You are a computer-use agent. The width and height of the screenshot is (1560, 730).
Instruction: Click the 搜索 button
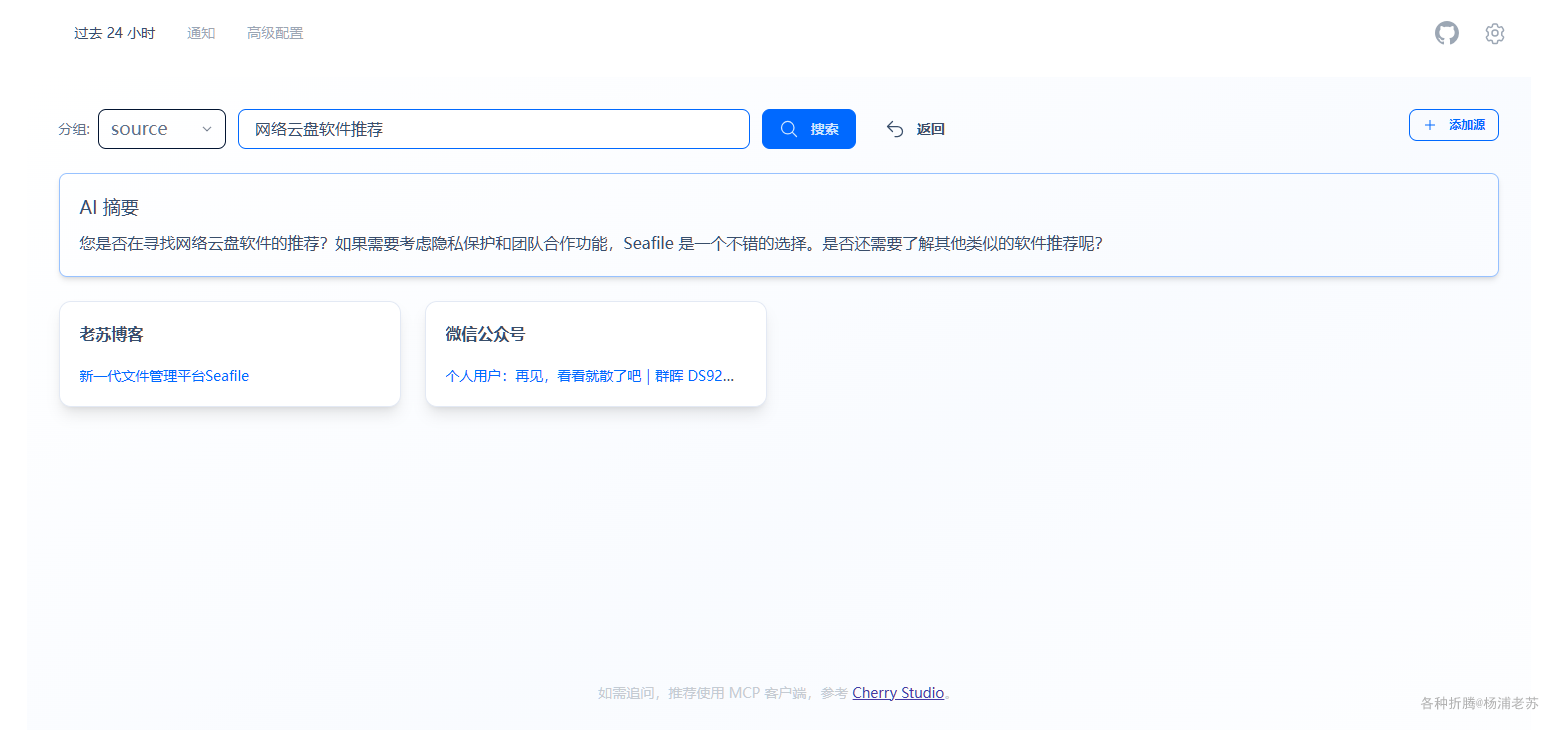tap(809, 129)
